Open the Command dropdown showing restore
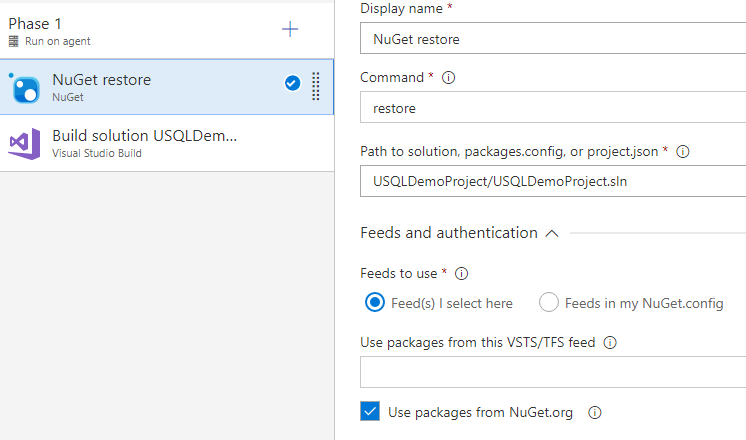Image resolution: width=746 pixels, height=440 pixels. tap(553, 108)
